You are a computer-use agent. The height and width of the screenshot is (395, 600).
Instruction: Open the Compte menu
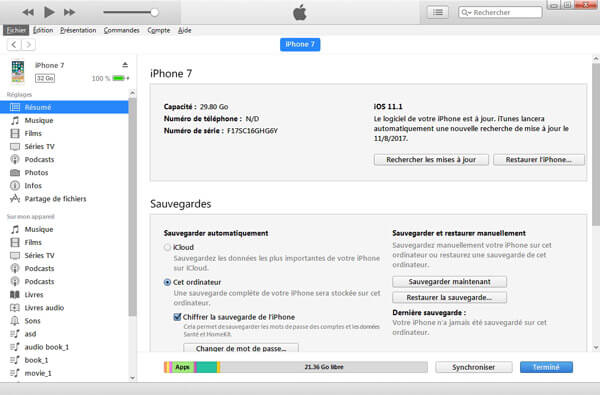tap(158, 30)
